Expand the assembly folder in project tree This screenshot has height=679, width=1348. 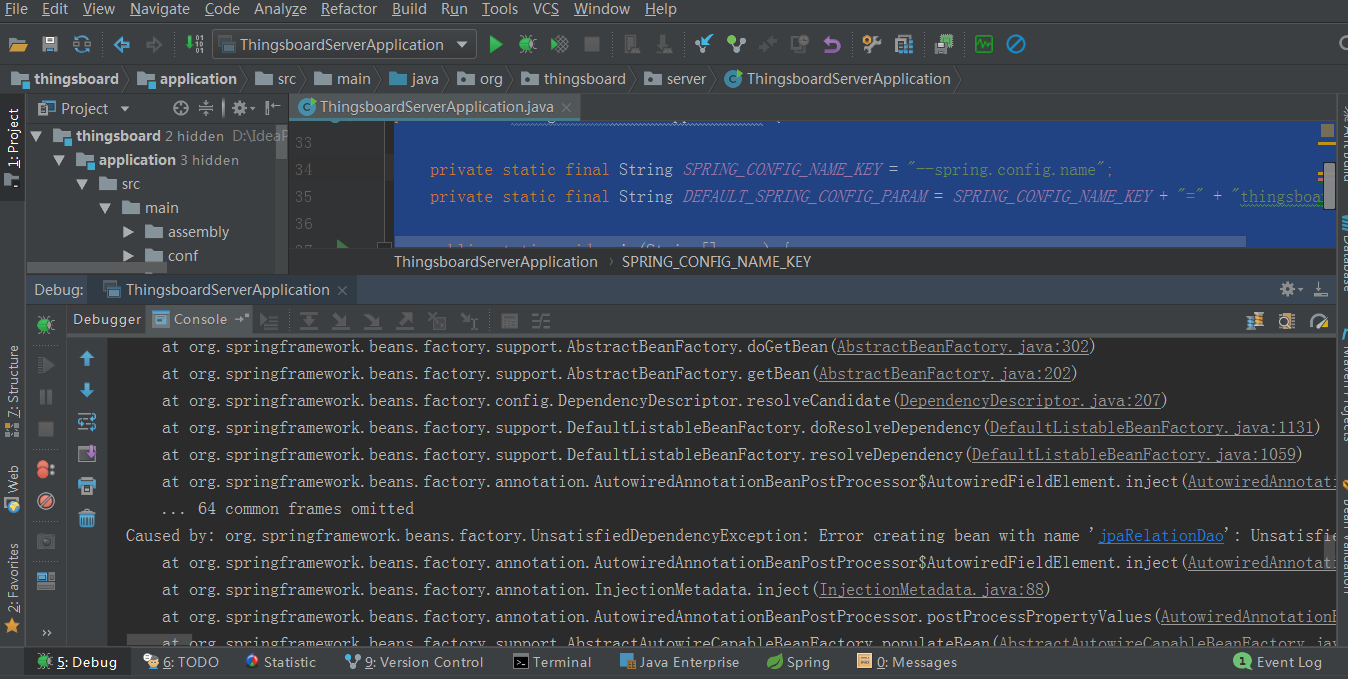click(128, 232)
